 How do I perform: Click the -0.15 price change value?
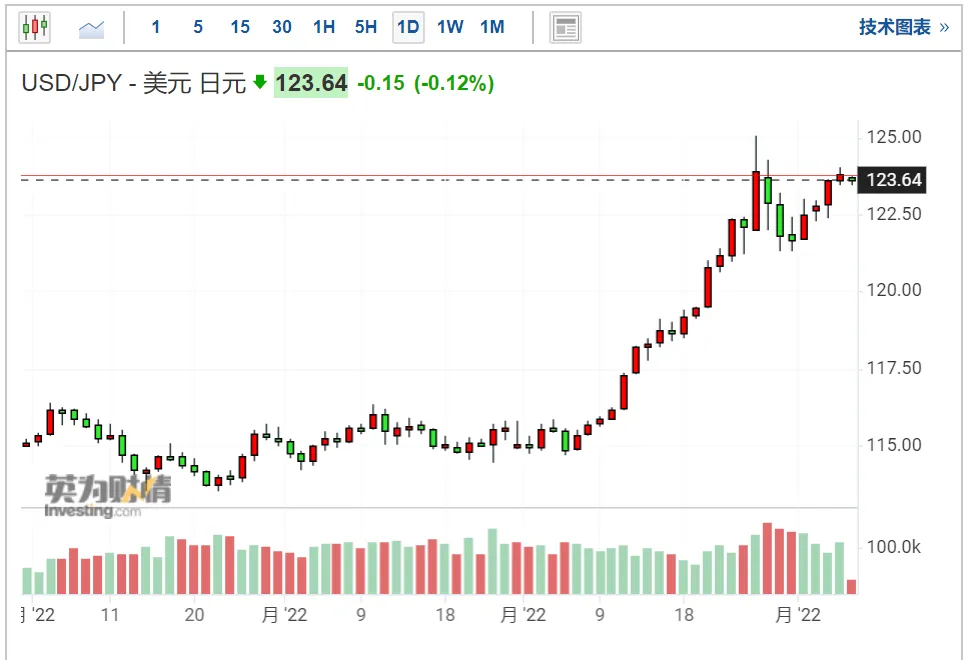pyautogui.click(x=381, y=83)
